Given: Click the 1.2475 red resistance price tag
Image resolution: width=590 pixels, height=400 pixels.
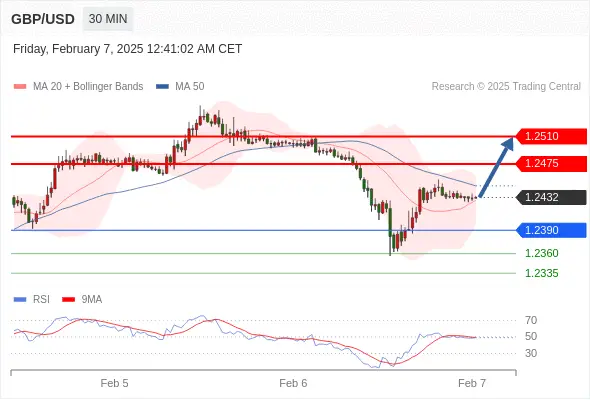Looking at the screenshot, I should coord(551,163).
